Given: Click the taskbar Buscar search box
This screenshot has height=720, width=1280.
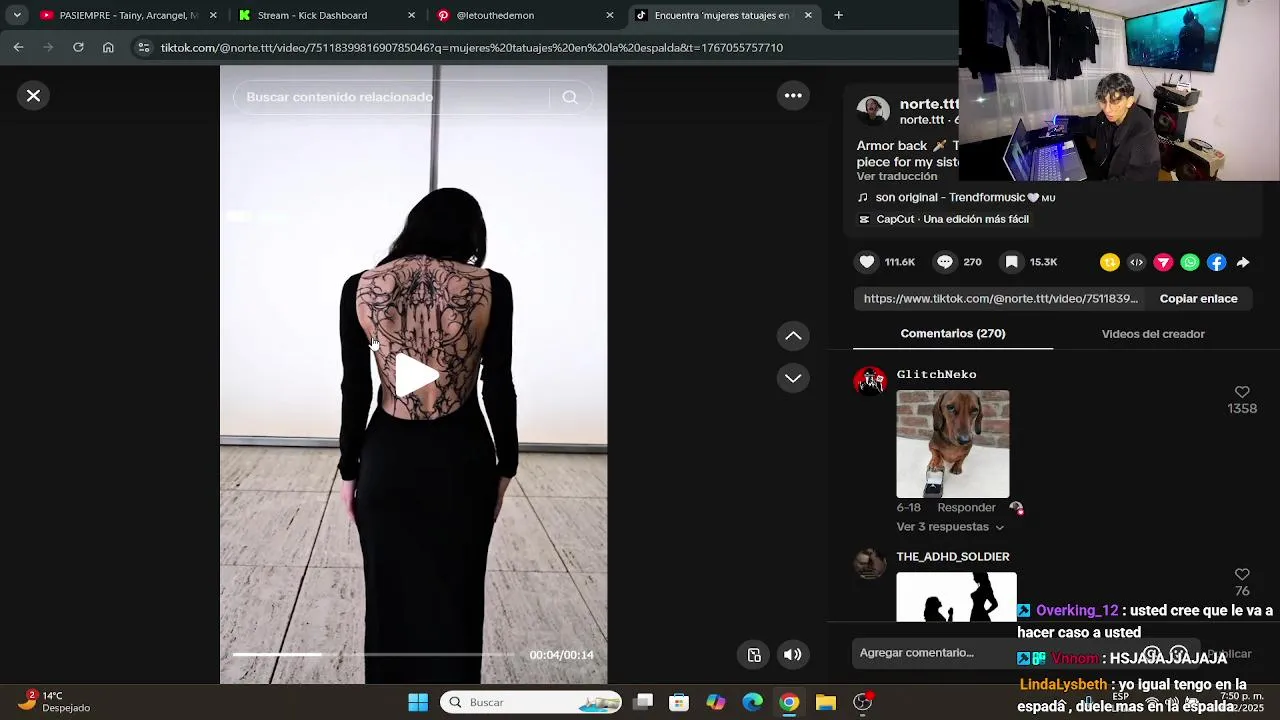Looking at the screenshot, I should click(x=531, y=702).
